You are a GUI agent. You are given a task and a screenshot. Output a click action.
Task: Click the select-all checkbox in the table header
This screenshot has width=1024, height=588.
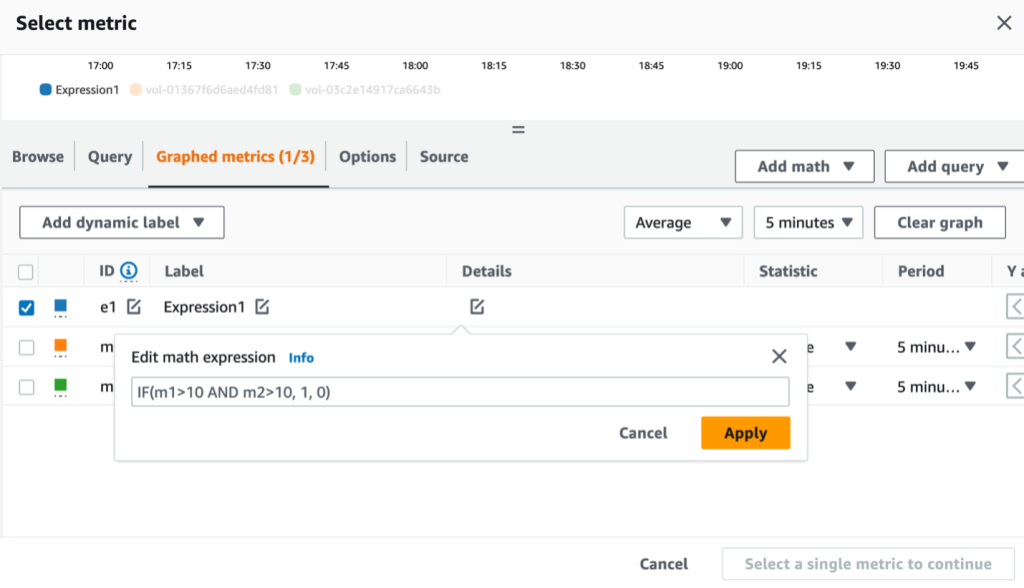click(x=25, y=271)
